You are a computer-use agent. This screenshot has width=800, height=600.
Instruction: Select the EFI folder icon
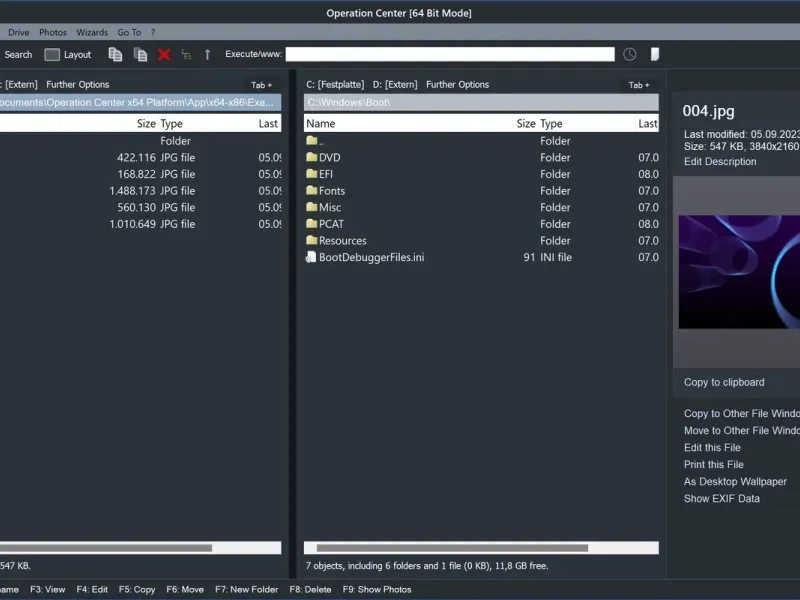tap(312, 174)
